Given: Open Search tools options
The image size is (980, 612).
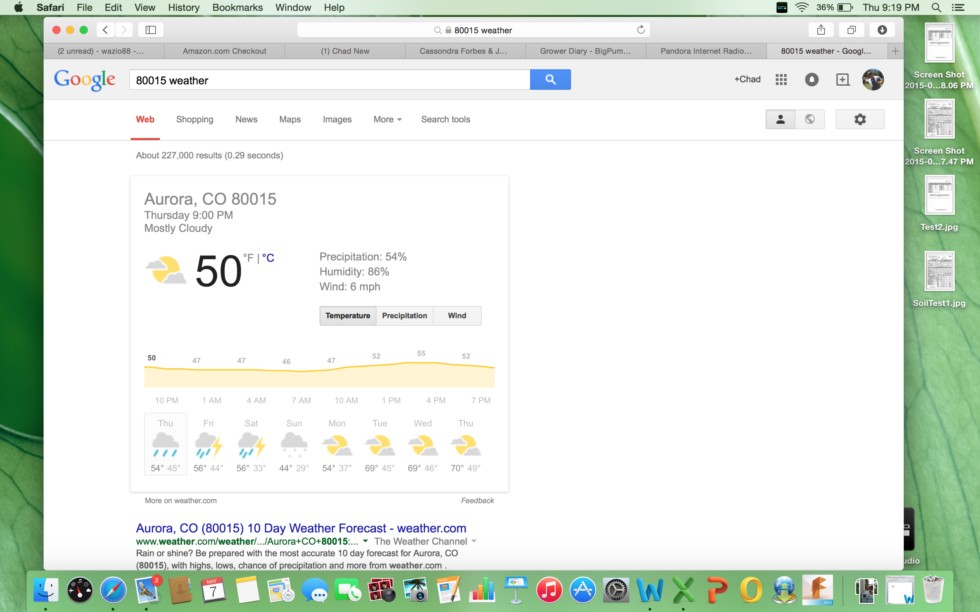Looking at the screenshot, I should [445, 120].
